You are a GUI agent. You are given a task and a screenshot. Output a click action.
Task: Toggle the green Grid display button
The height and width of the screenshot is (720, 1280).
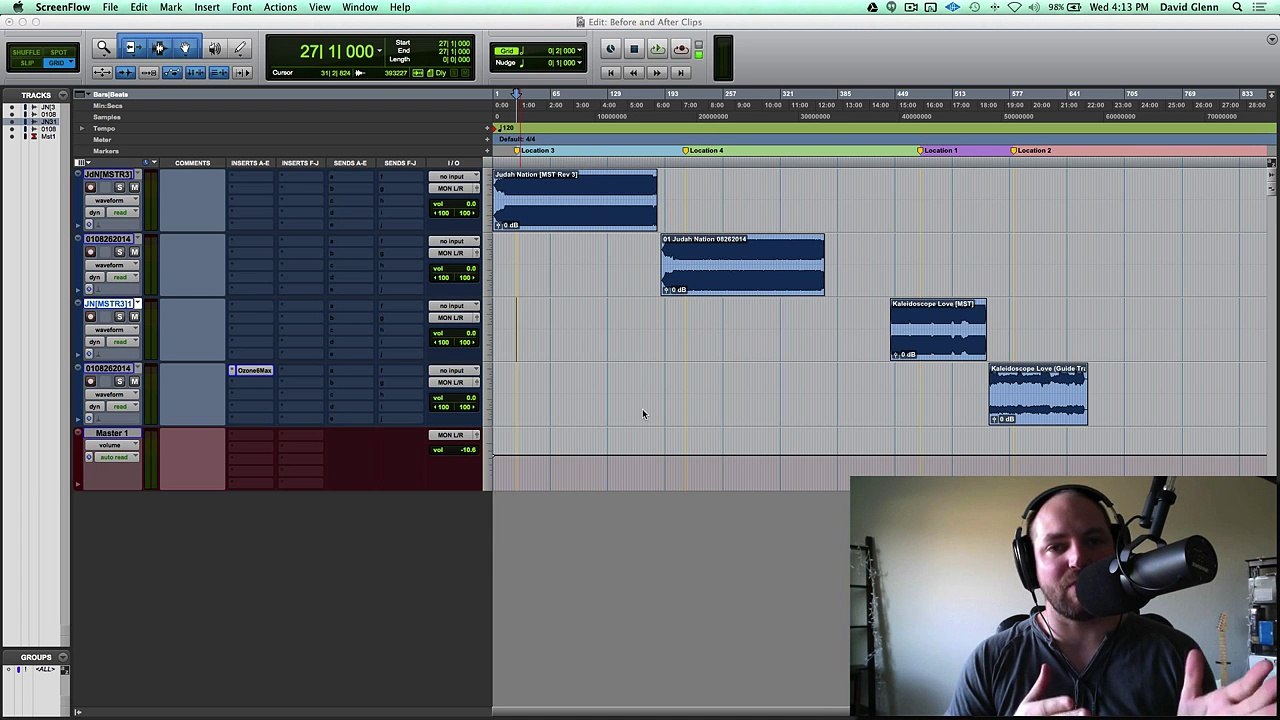click(x=507, y=51)
